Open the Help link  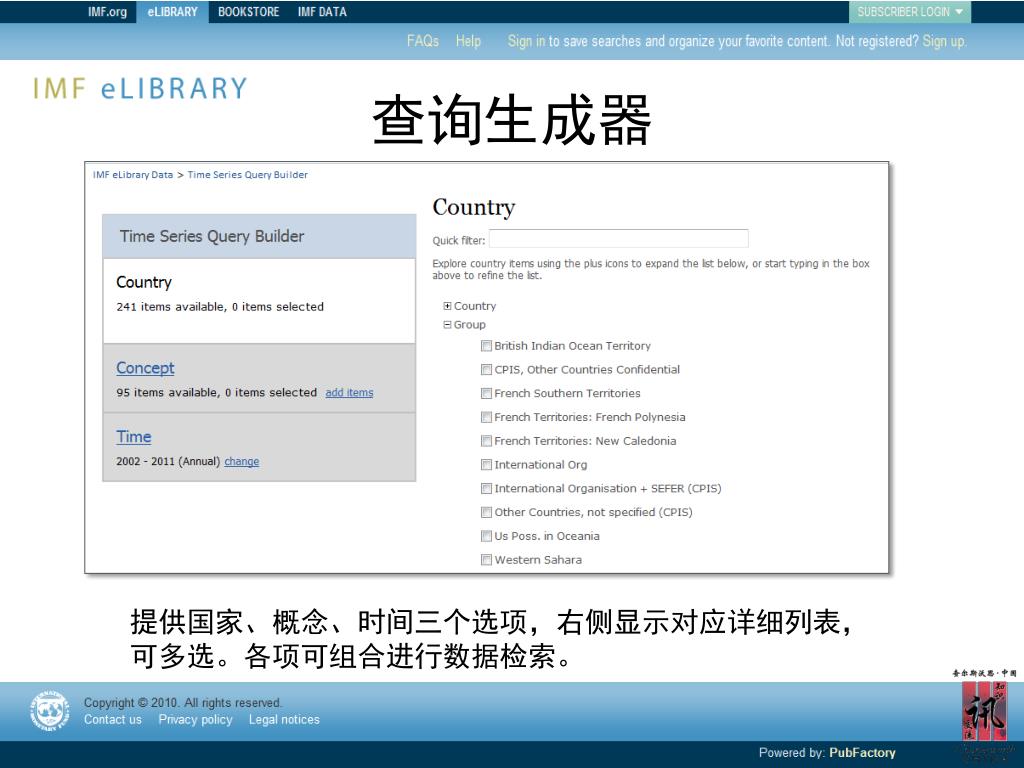point(468,41)
